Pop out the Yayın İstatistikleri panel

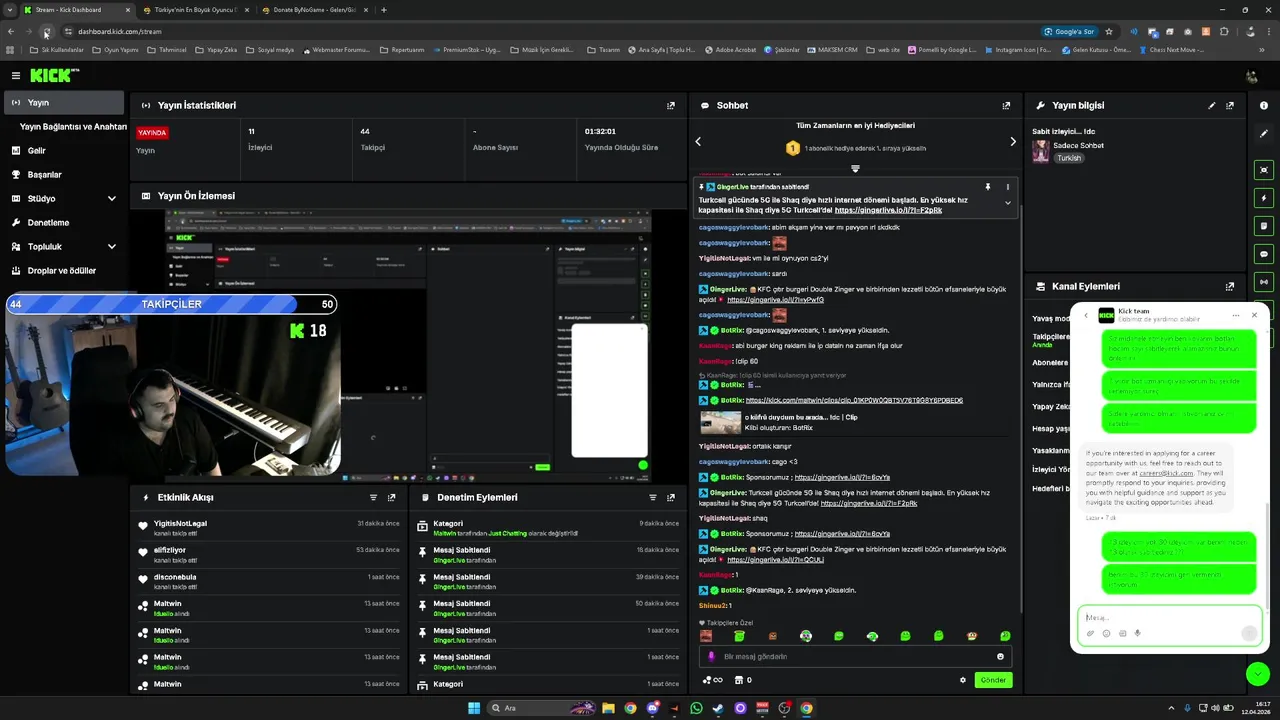[x=671, y=105]
